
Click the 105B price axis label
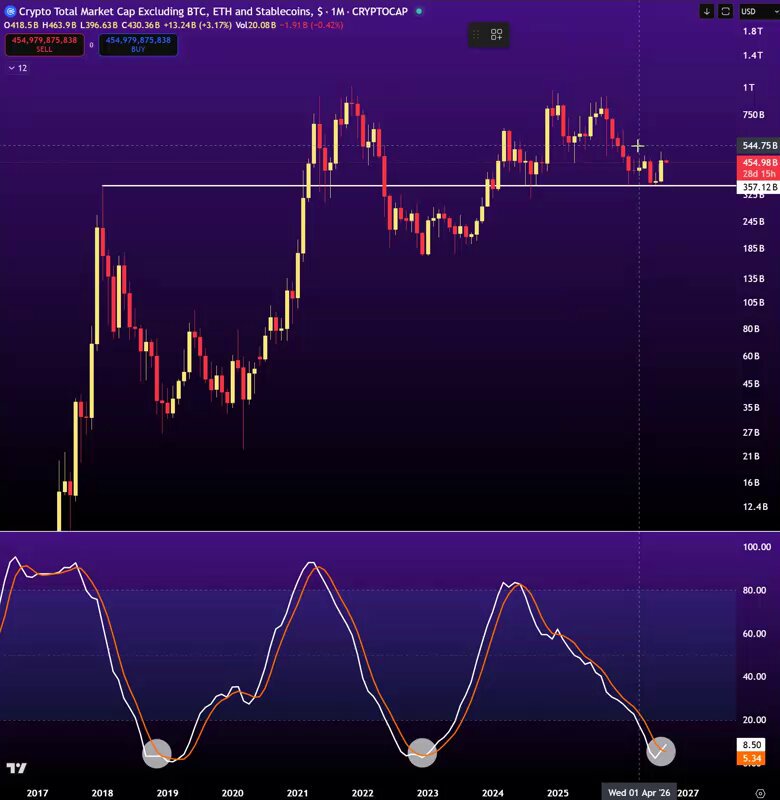point(753,303)
